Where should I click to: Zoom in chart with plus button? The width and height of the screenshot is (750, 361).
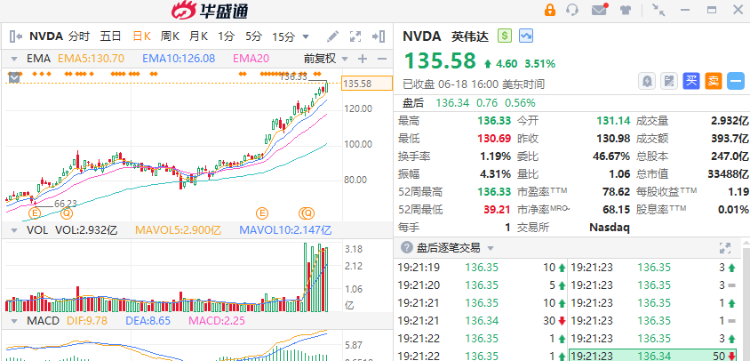coord(363,59)
